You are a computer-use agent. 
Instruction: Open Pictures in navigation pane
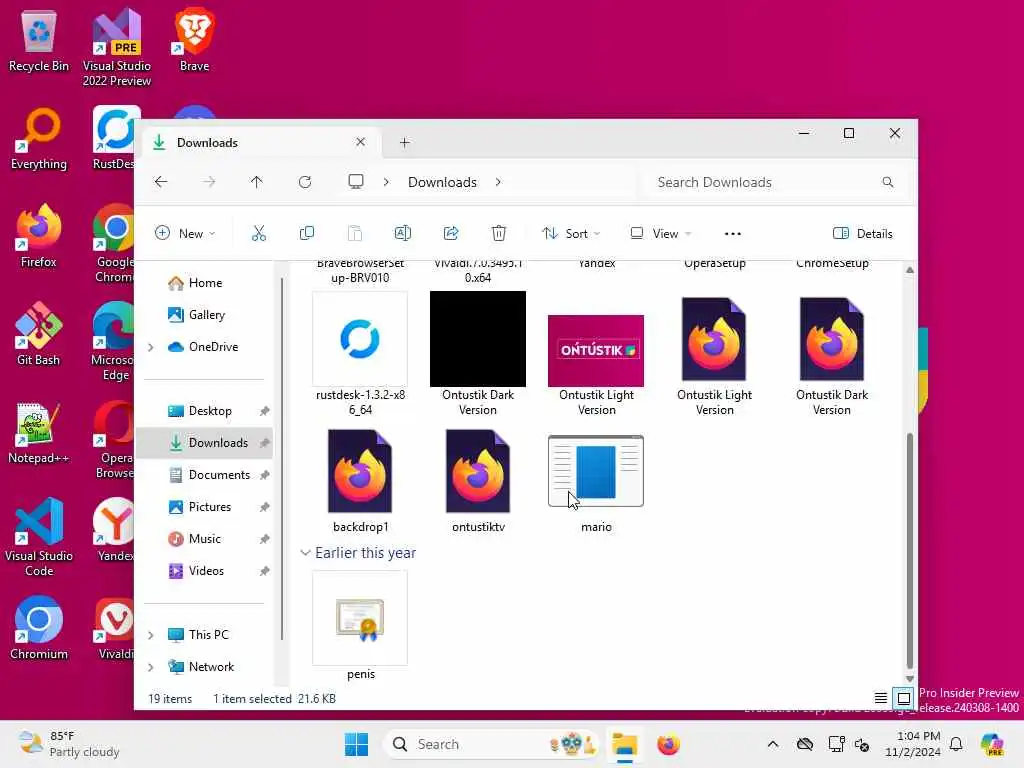point(200,507)
